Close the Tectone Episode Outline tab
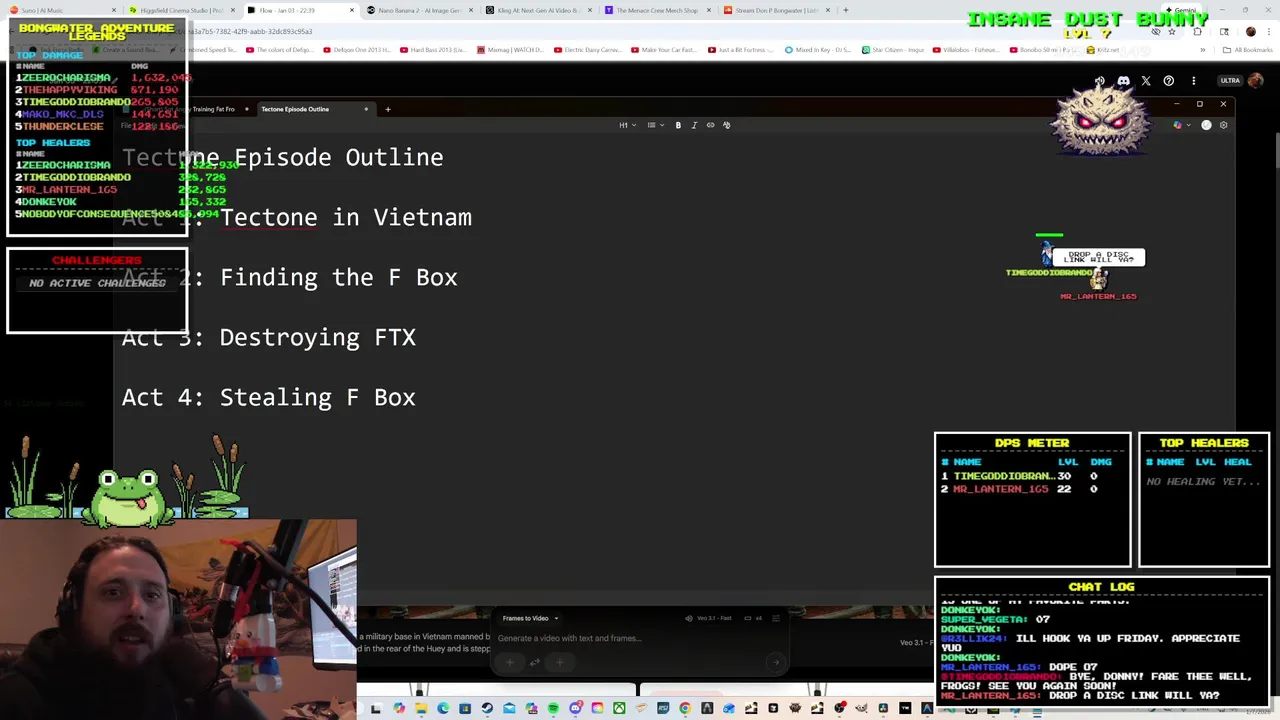1280x720 pixels. click(x=366, y=109)
